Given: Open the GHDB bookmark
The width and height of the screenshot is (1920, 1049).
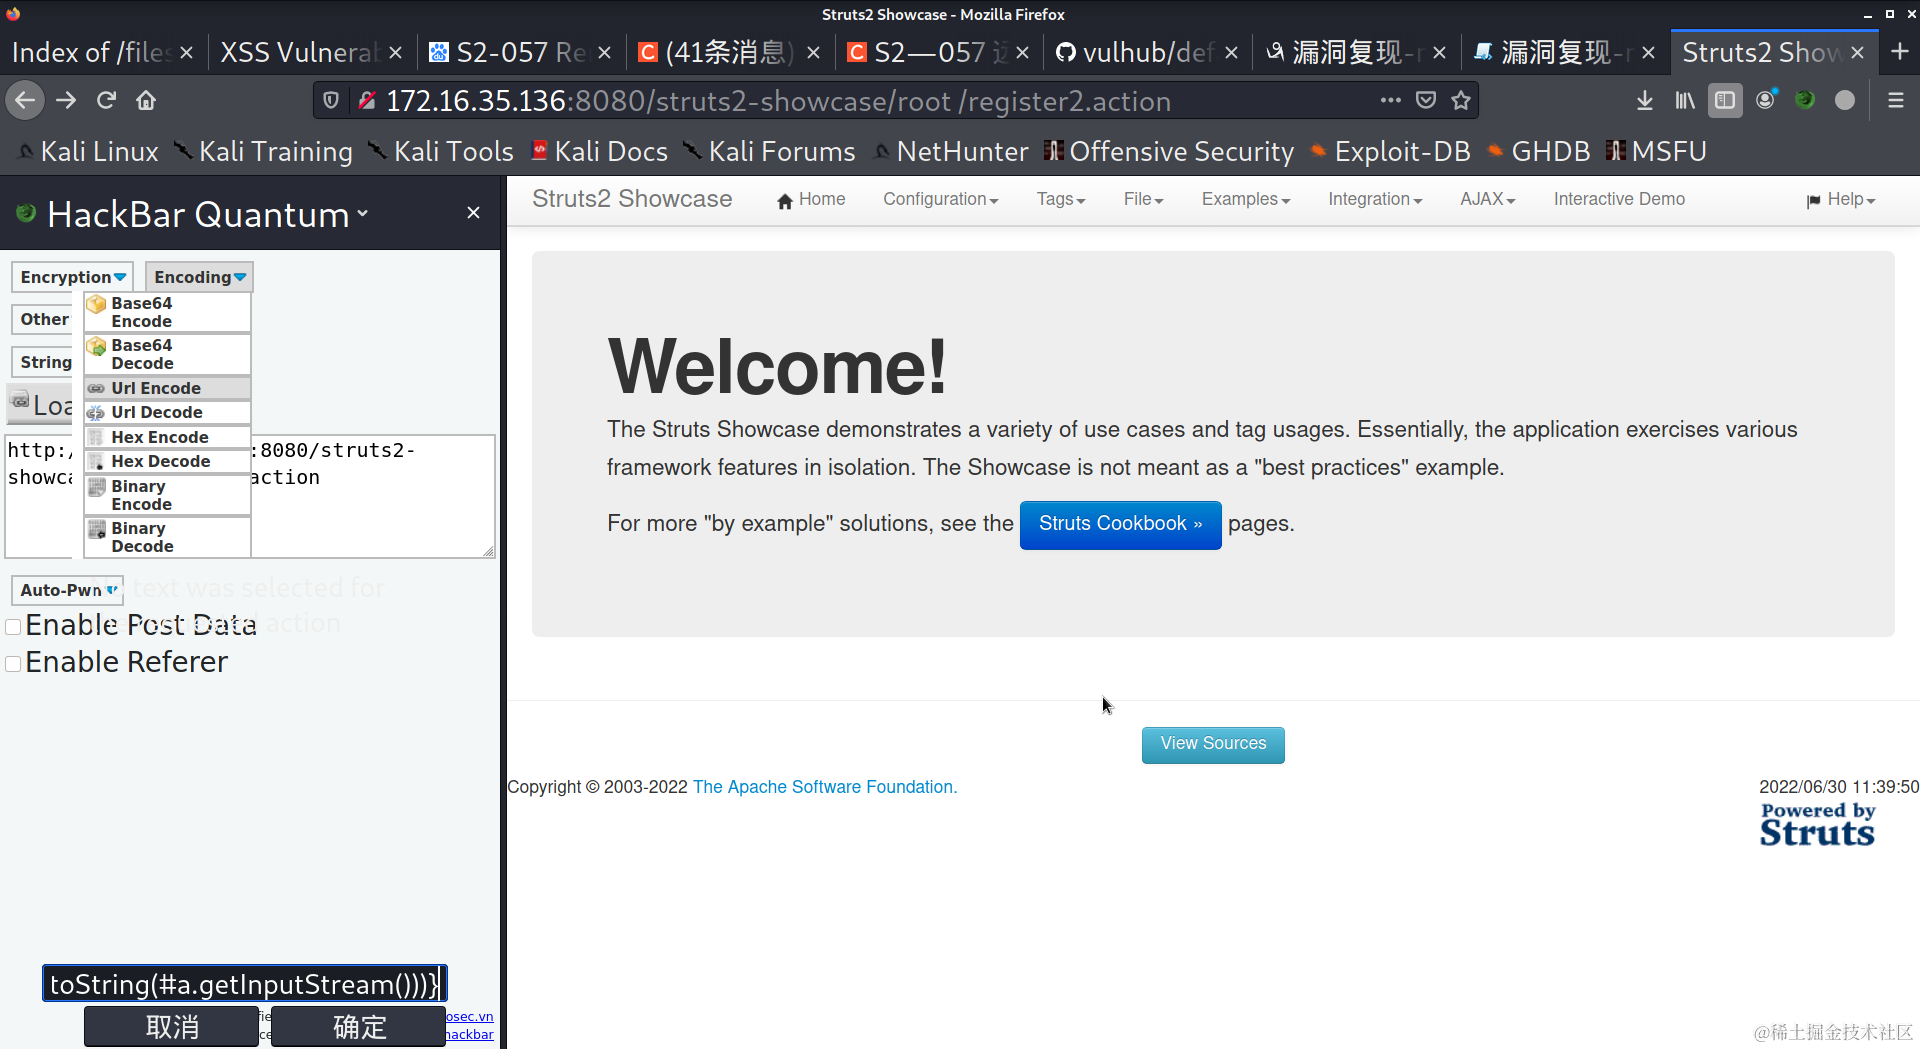Looking at the screenshot, I should point(1538,152).
